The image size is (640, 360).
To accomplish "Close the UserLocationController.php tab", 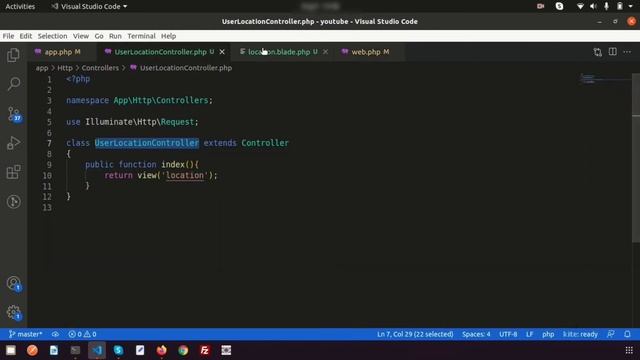I will (222, 52).
